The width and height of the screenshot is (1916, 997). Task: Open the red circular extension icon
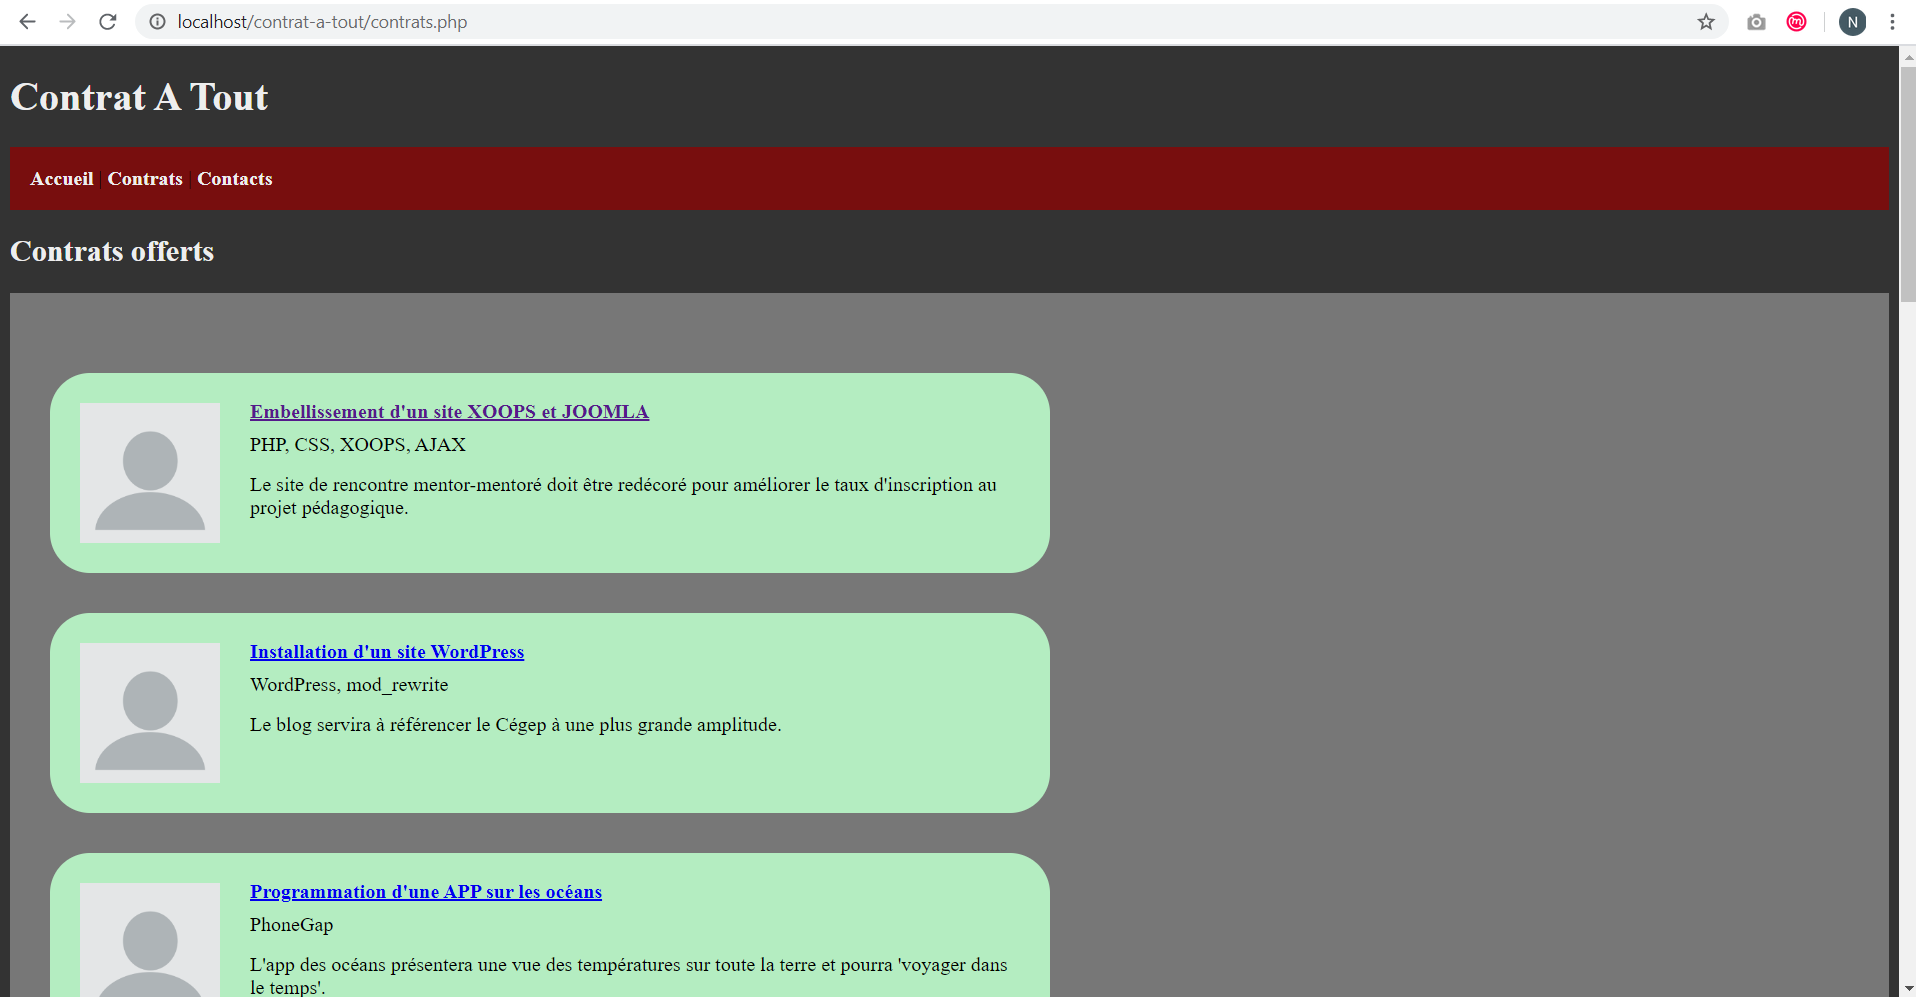[1796, 22]
